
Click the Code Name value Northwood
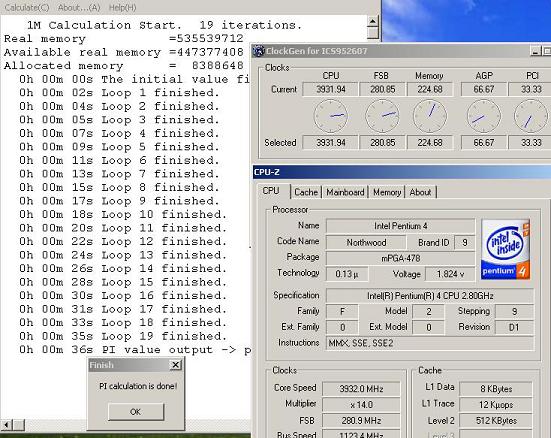coord(366,243)
